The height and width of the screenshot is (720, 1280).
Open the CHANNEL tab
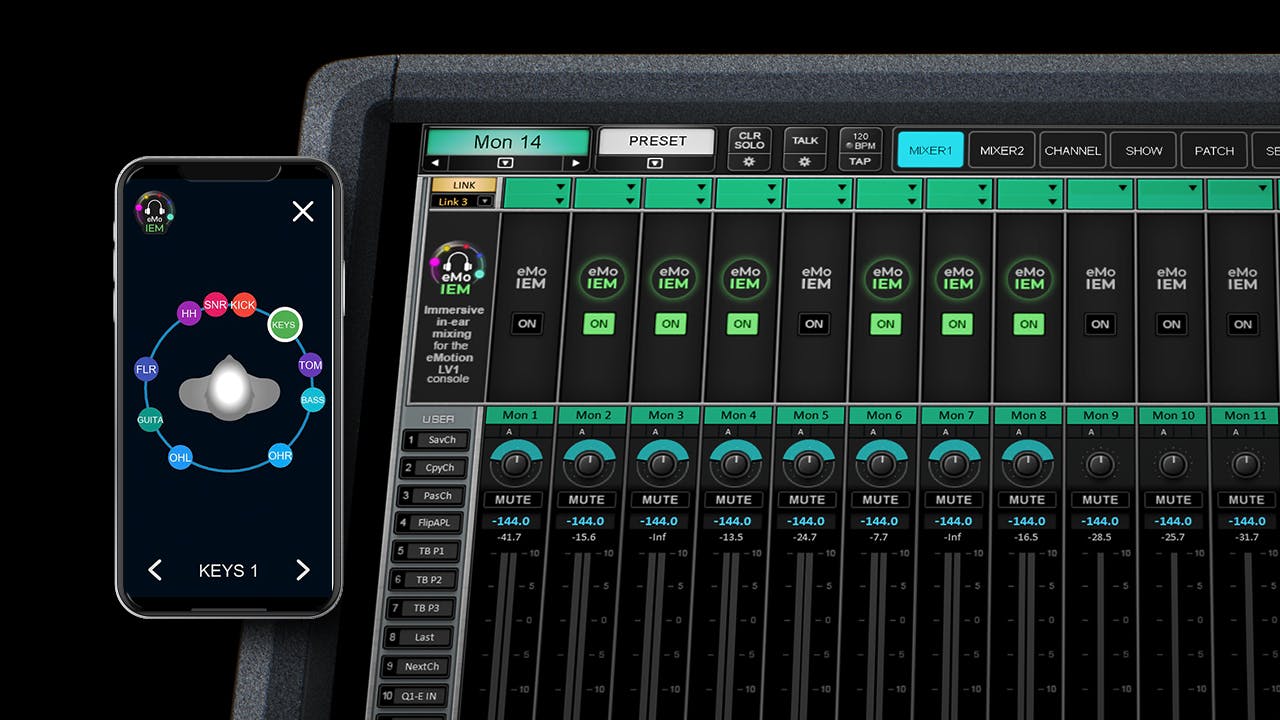coord(1072,150)
